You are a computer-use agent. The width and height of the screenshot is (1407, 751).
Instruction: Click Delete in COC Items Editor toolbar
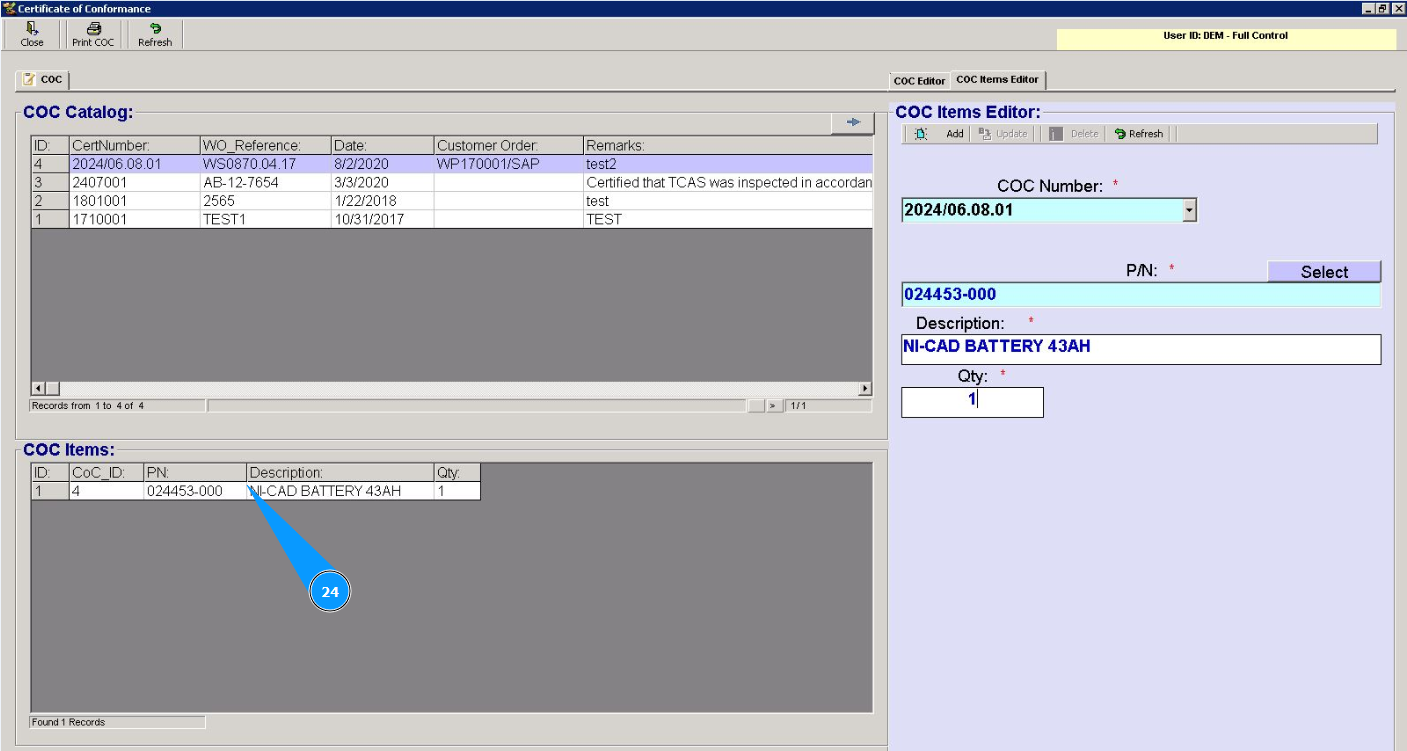(x=1074, y=134)
